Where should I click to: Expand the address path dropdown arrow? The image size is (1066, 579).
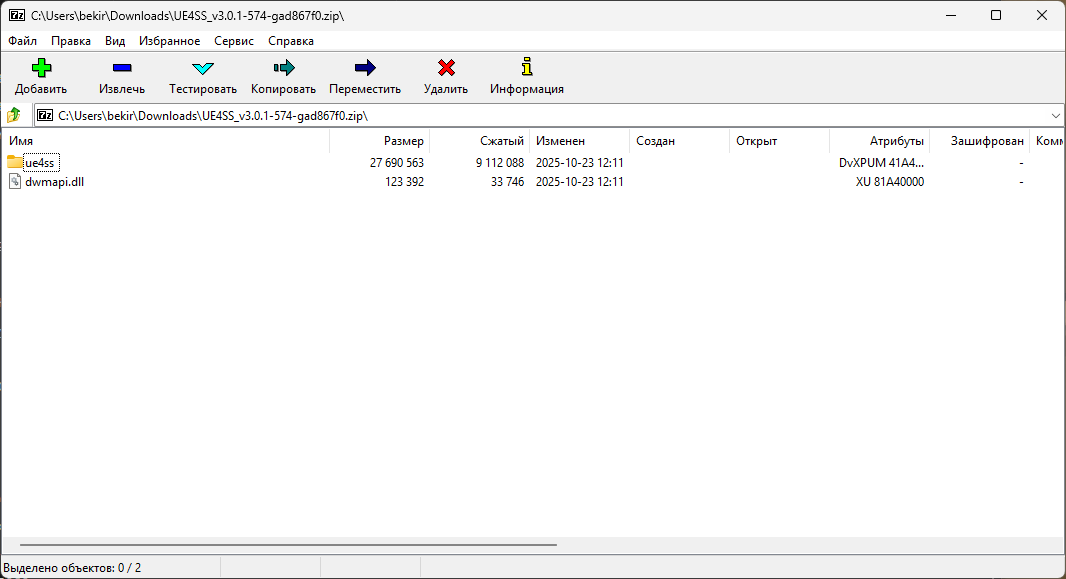click(x=1056, y=115)
